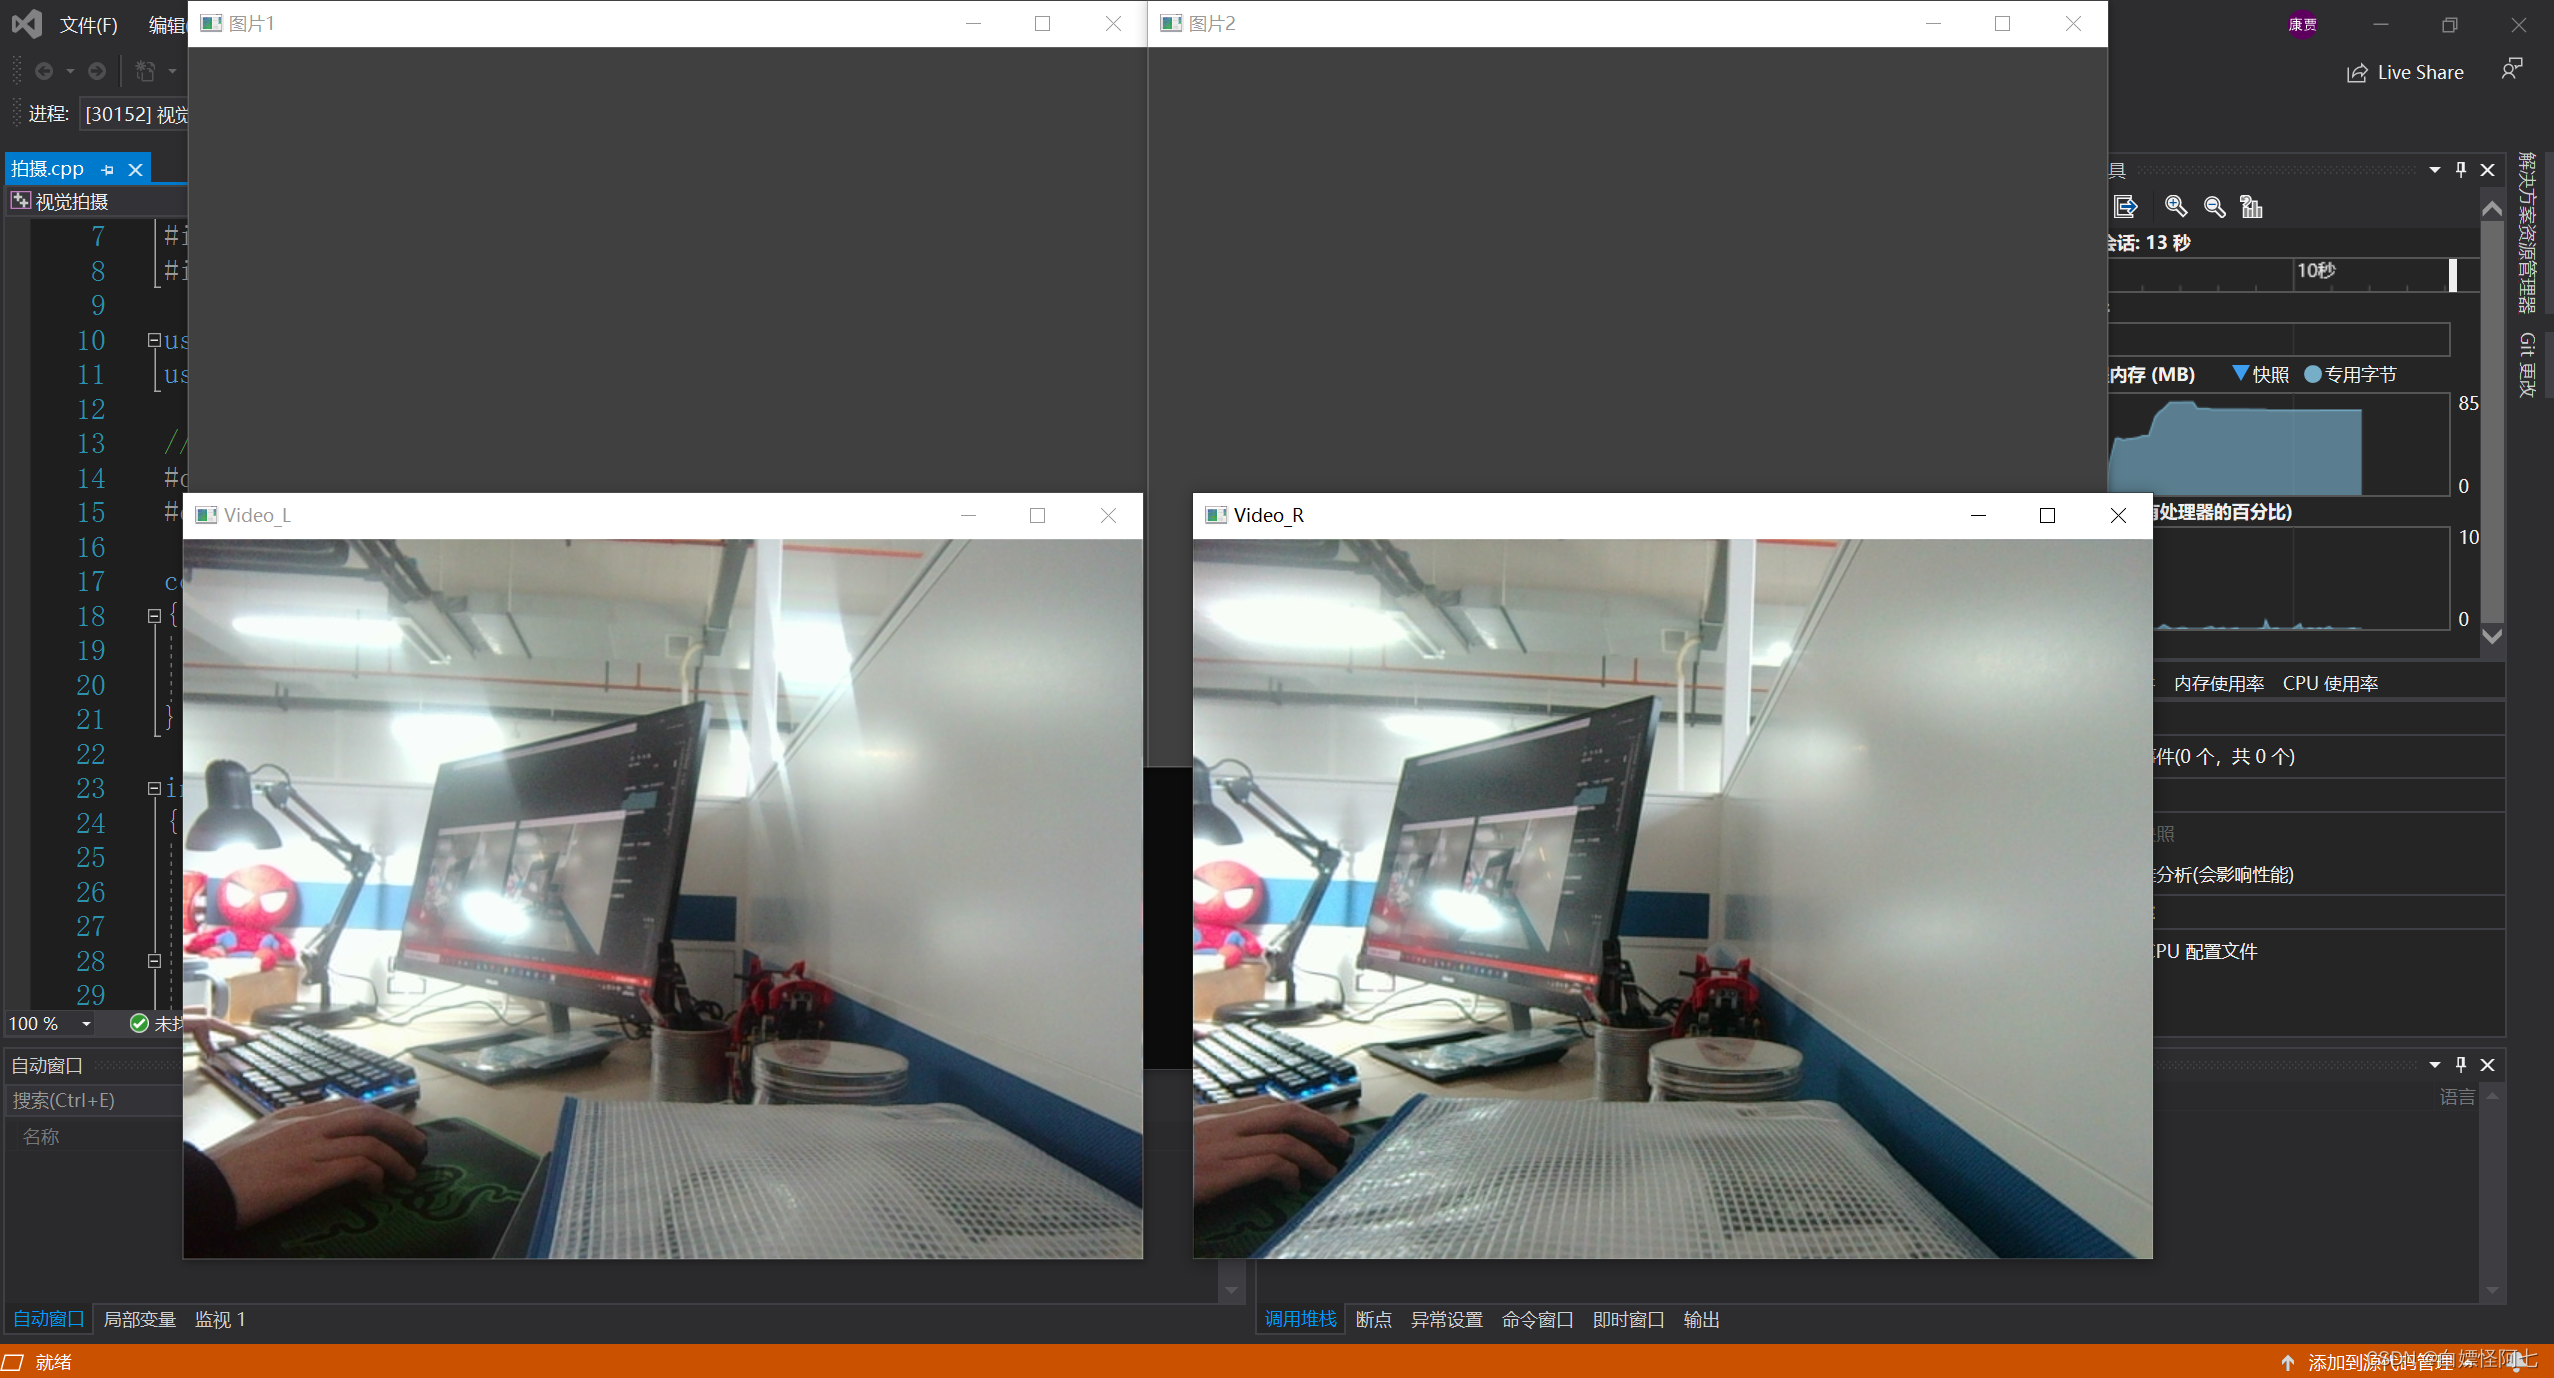The height and width of the screenshot is (1378, 2554).
Task: Open the editor zoom 100% dropdown
Action: click(x=86, y=1024)
